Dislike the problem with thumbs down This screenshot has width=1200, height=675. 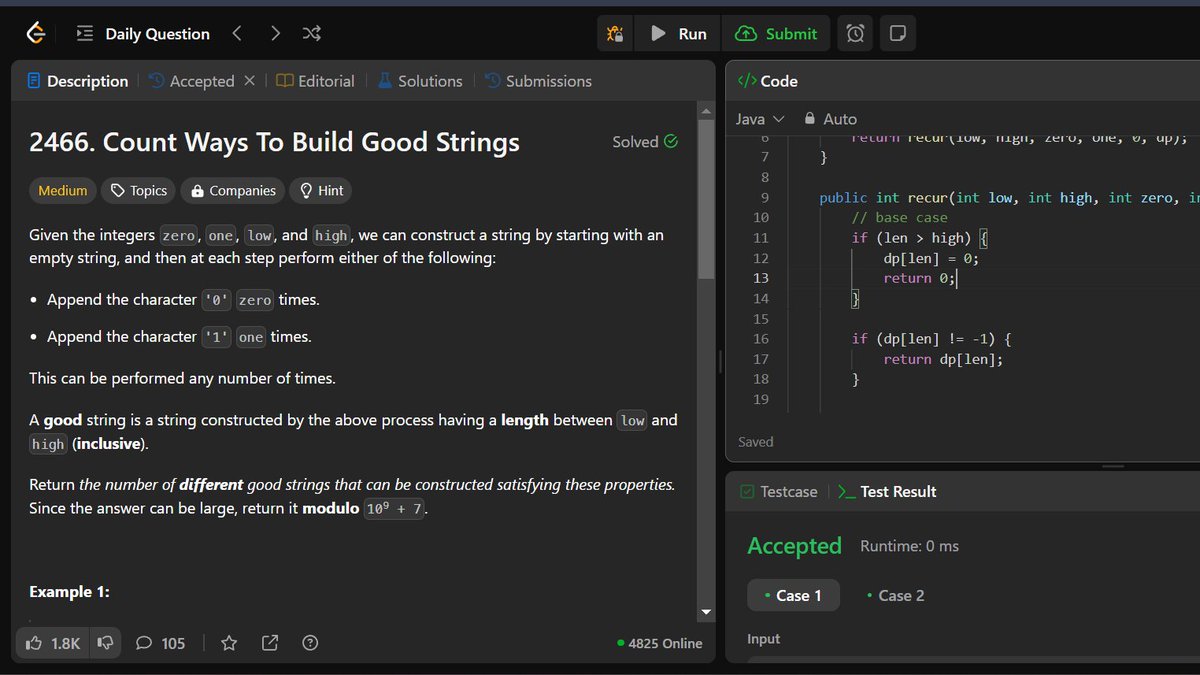(105, 643)
